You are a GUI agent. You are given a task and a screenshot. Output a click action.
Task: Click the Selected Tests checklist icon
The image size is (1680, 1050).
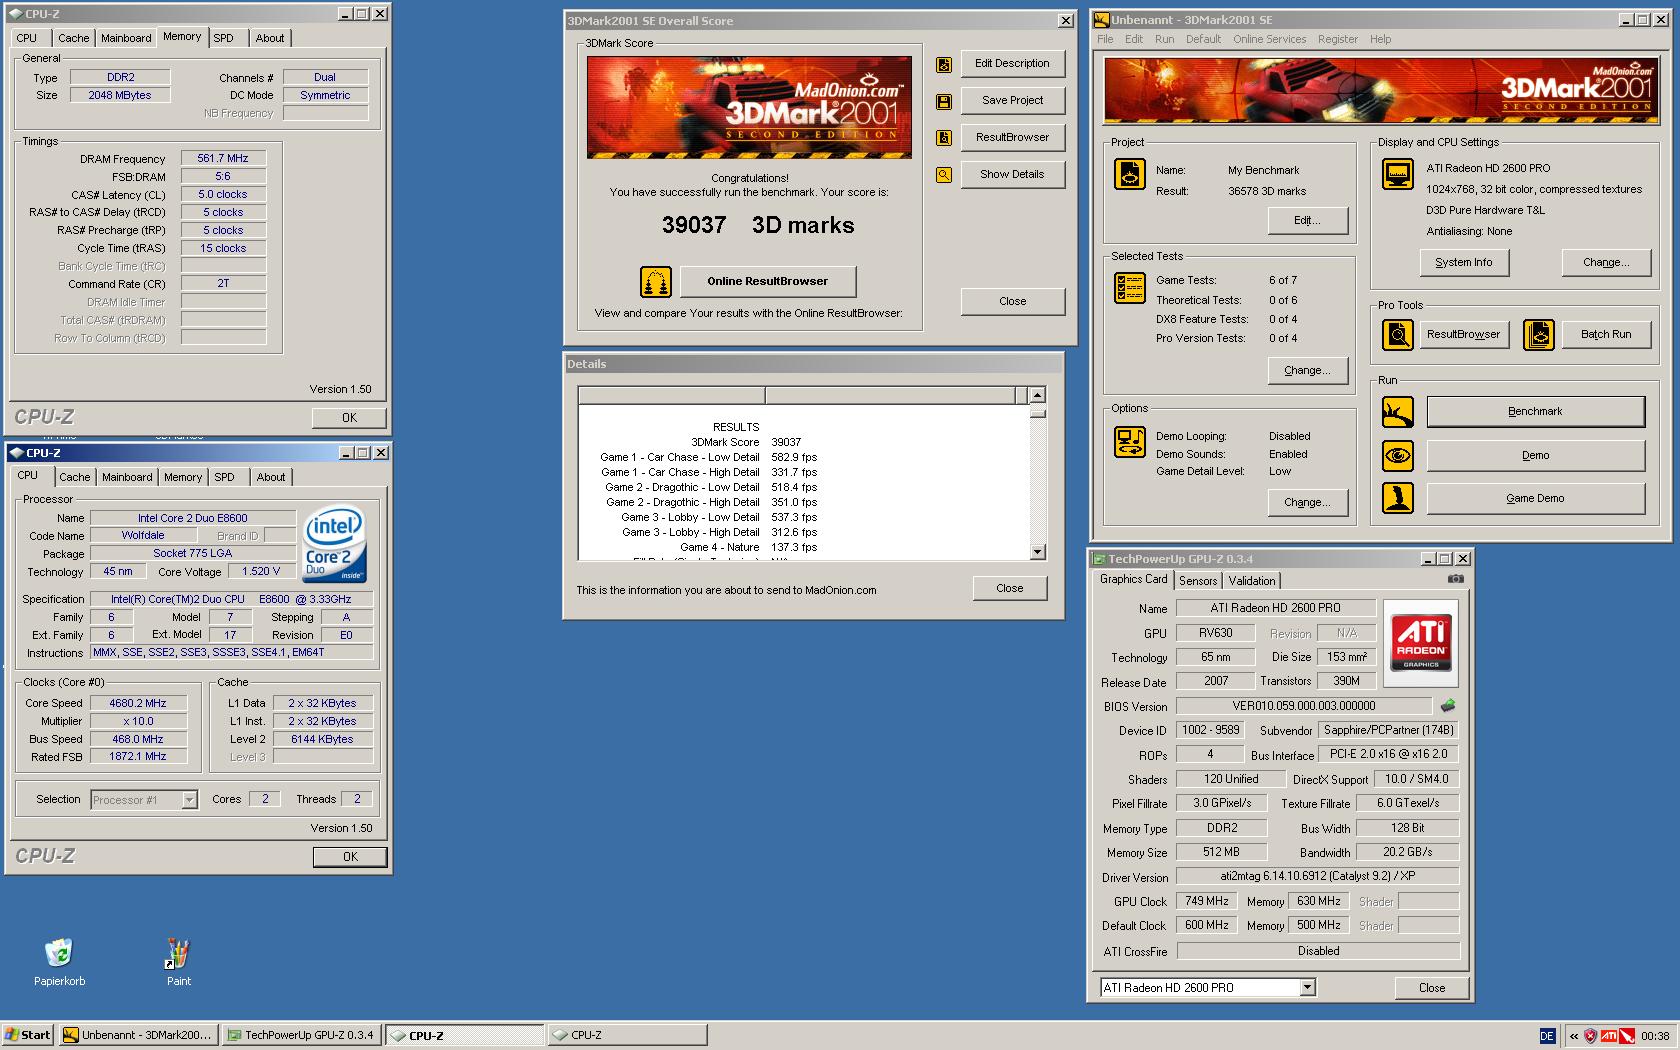[1130, 288]
